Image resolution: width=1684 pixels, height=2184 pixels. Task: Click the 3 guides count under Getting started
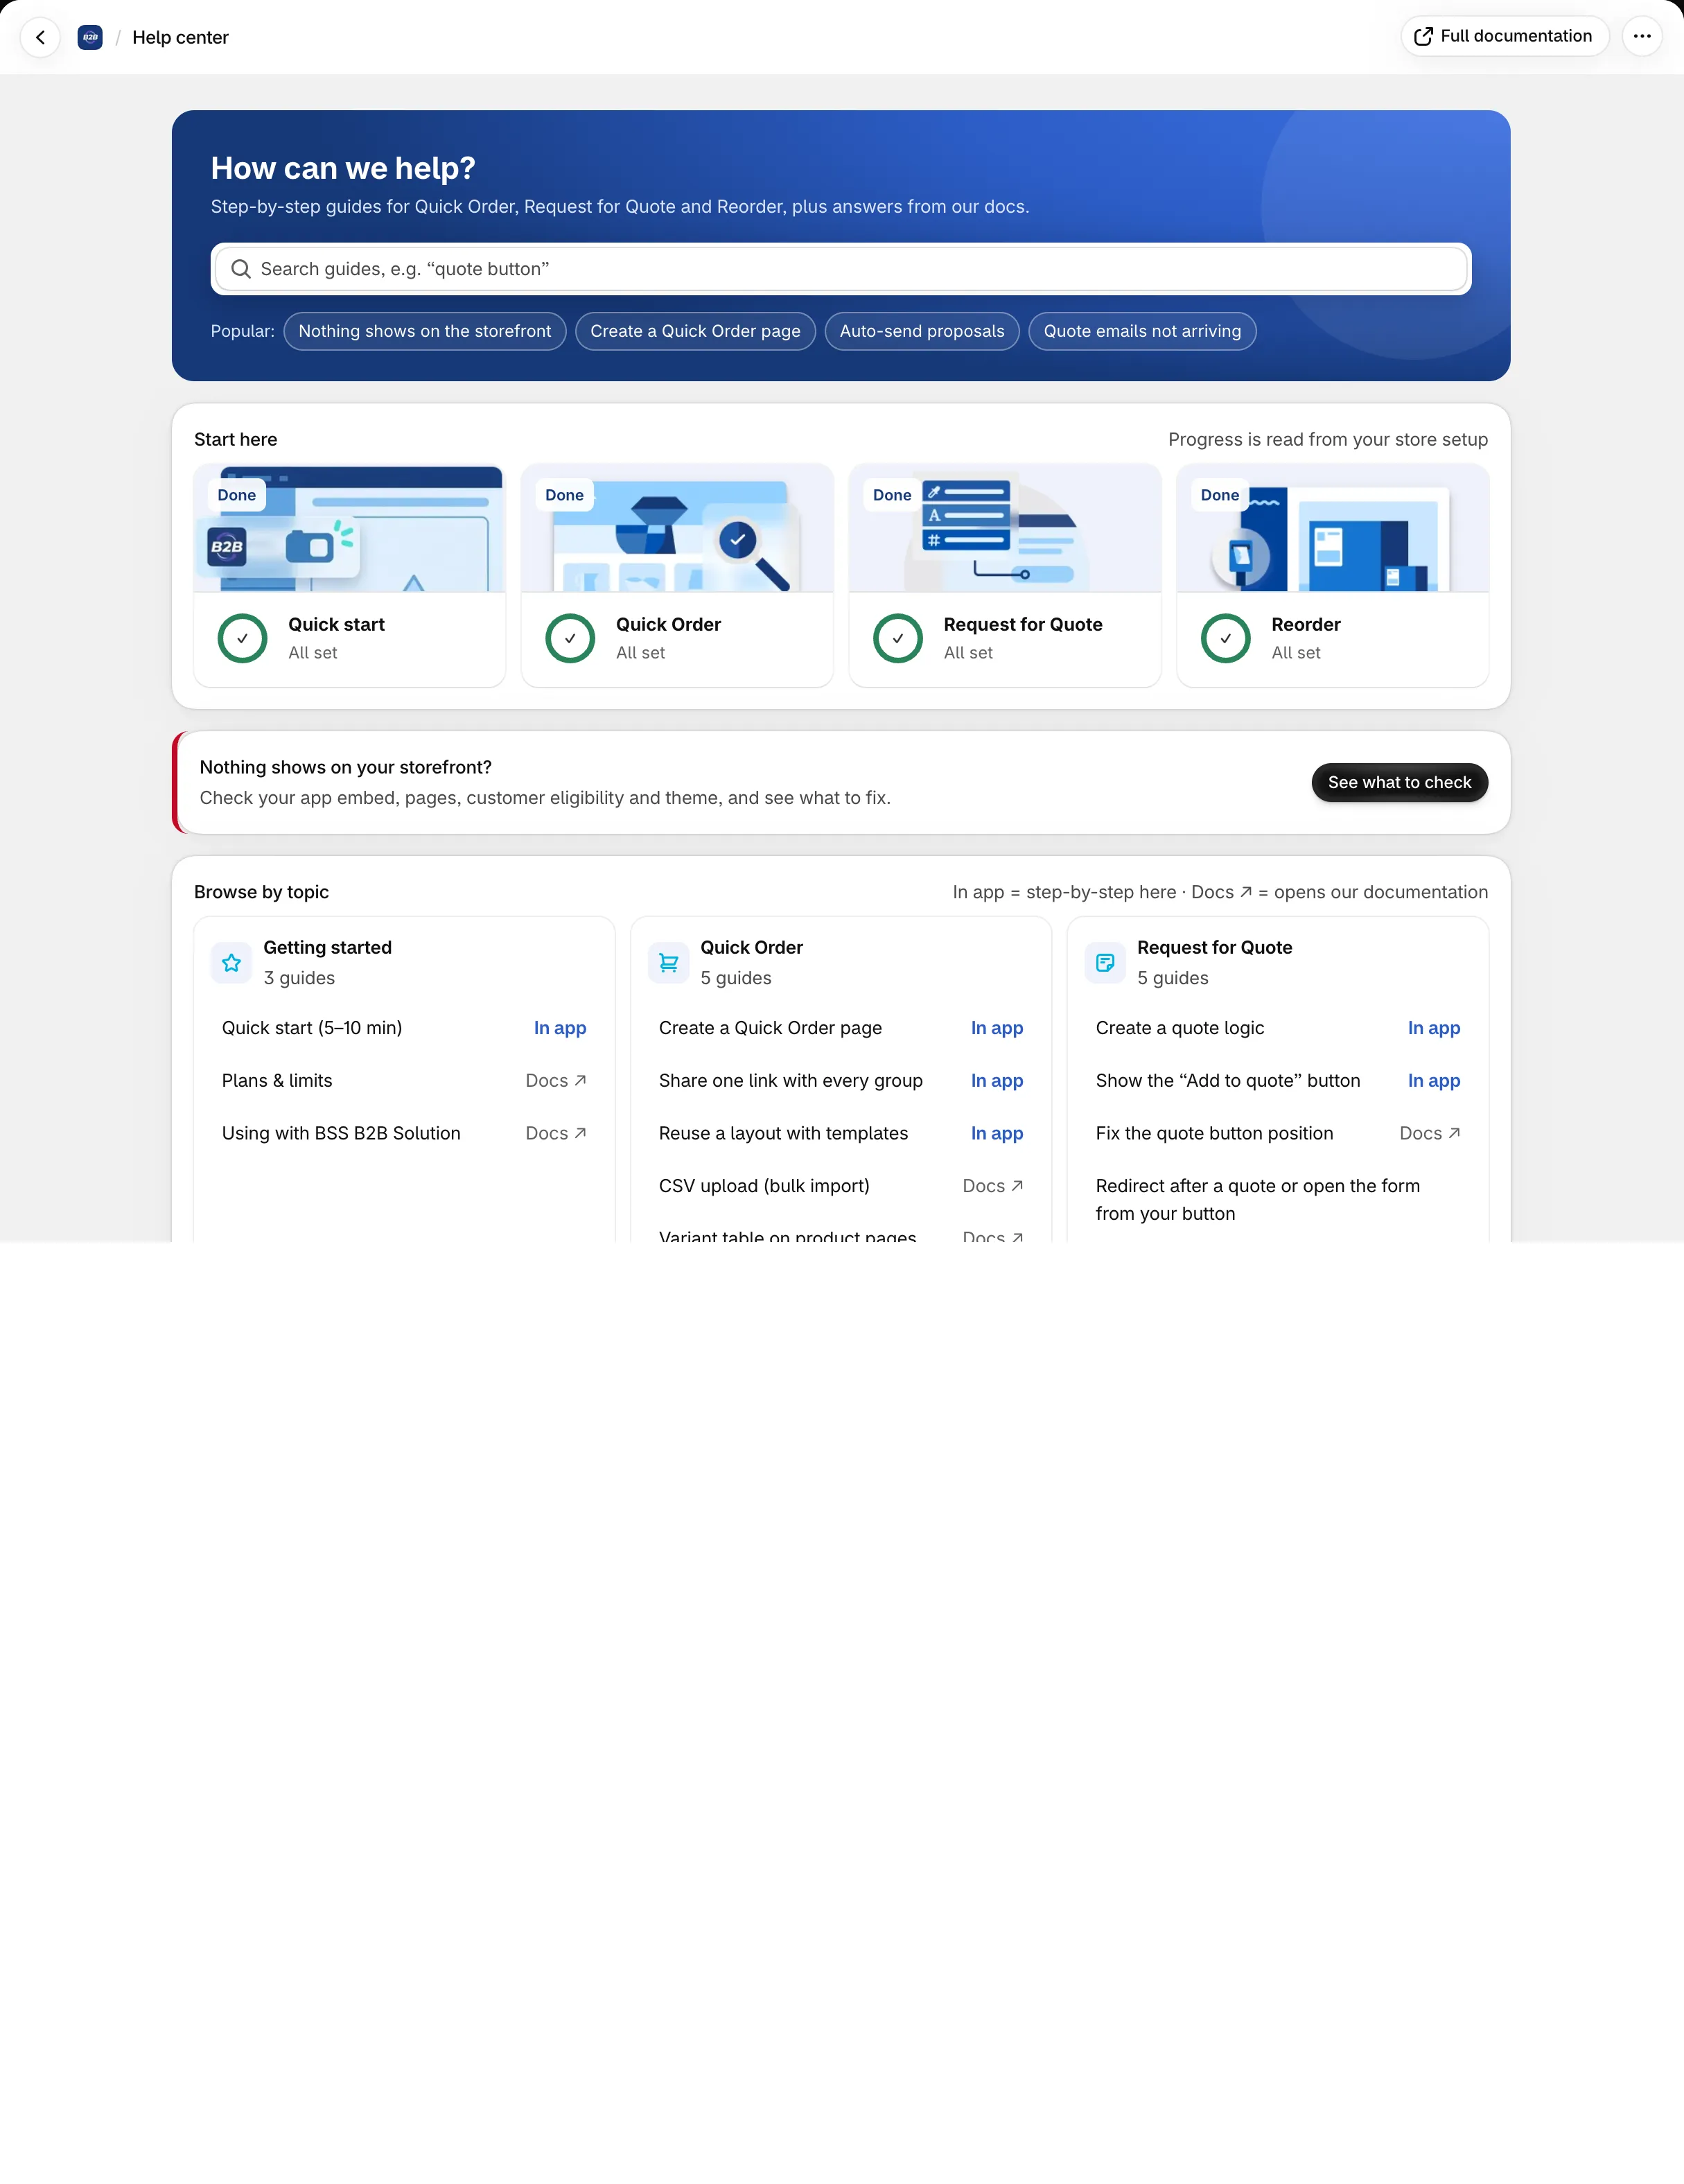[x=299, y=978]
